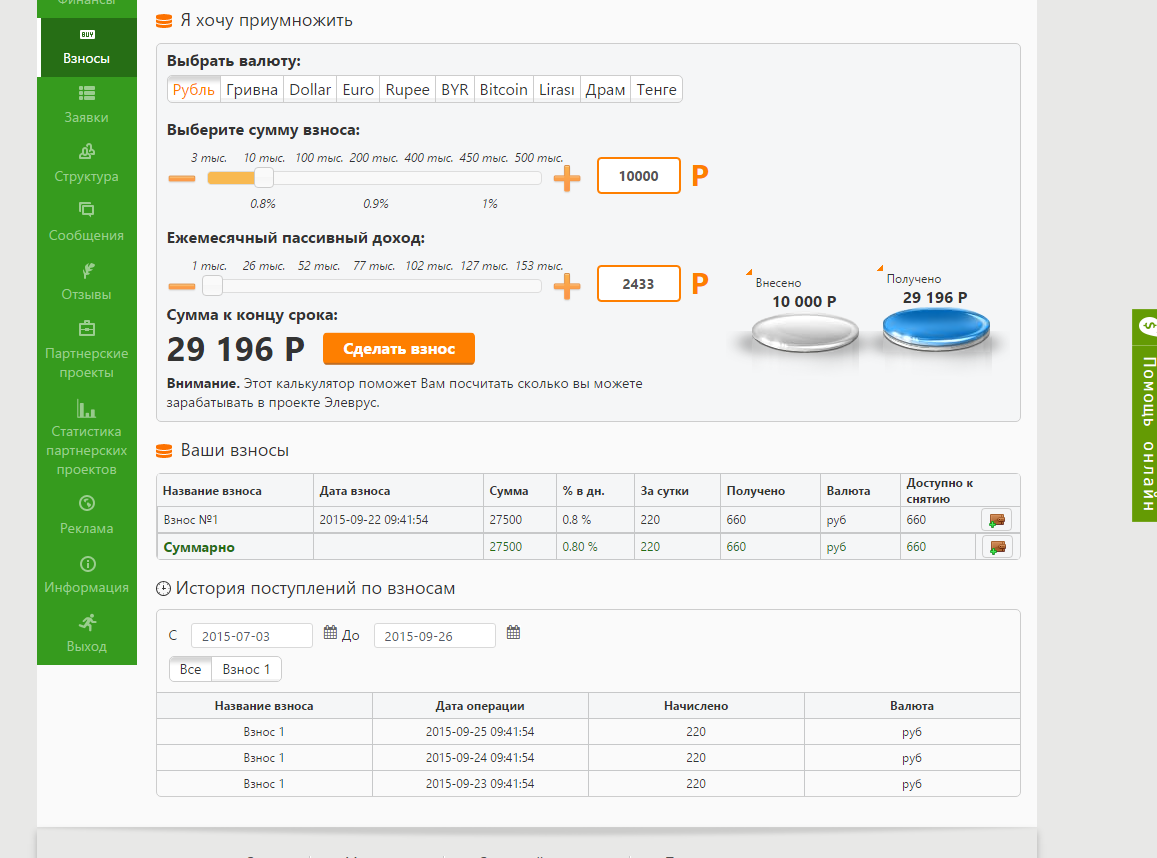Decrease deposit amount with minus icon
The width and height of the screenshot is (1157, 858).
[182, 179]
